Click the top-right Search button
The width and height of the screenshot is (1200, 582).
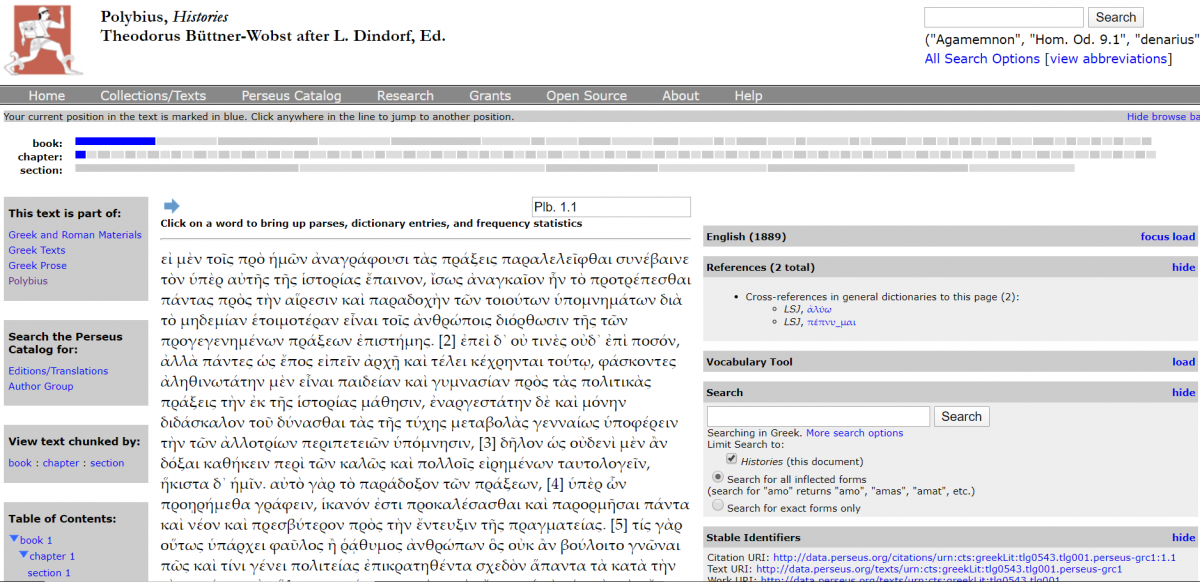pos(1115,17)
